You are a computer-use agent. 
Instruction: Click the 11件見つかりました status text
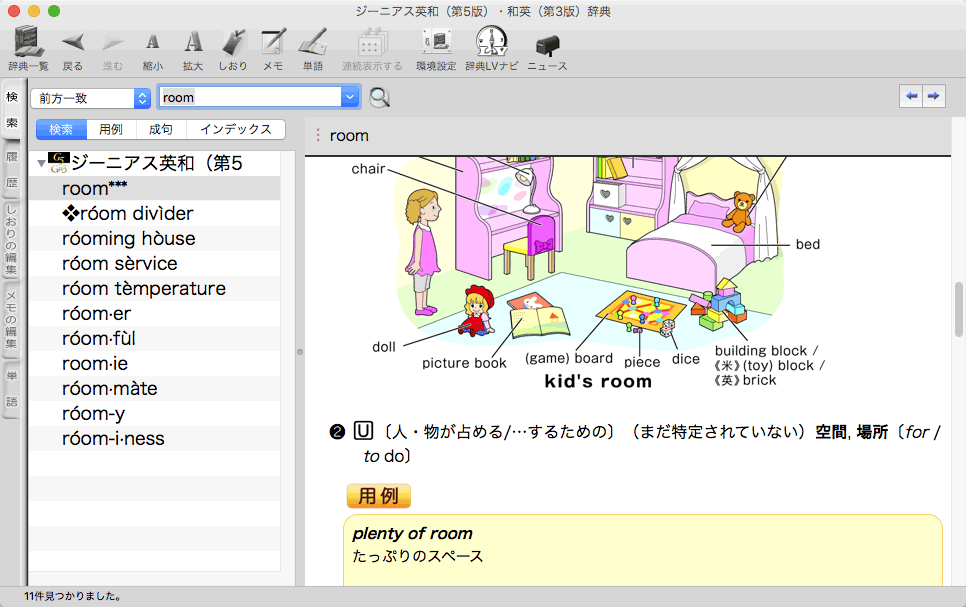[73, 596]
